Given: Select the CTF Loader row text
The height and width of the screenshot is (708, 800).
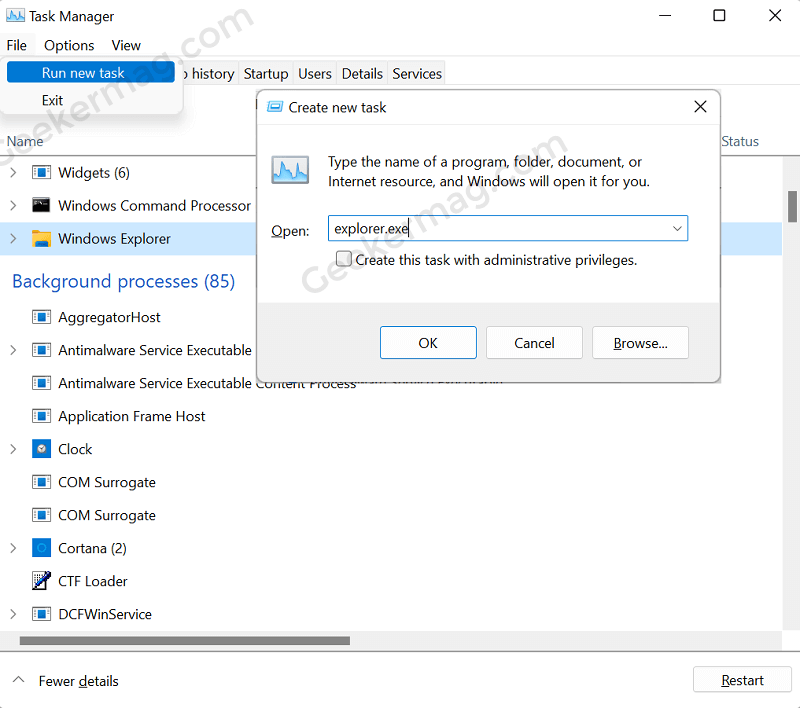Looking at the screenshot, I should click(93, 581).
